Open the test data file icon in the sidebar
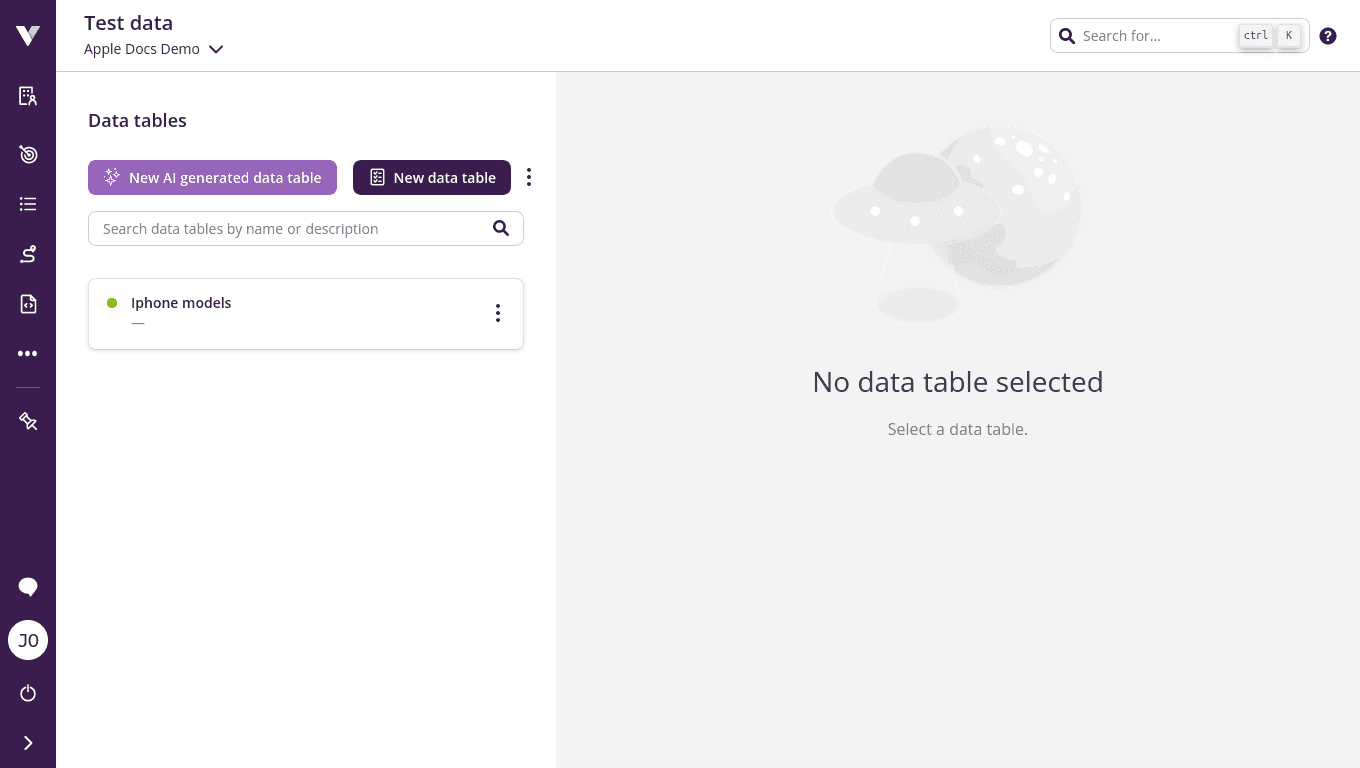Image resolution: width=1360 pixels, height=768 pixels. (27, 303)
